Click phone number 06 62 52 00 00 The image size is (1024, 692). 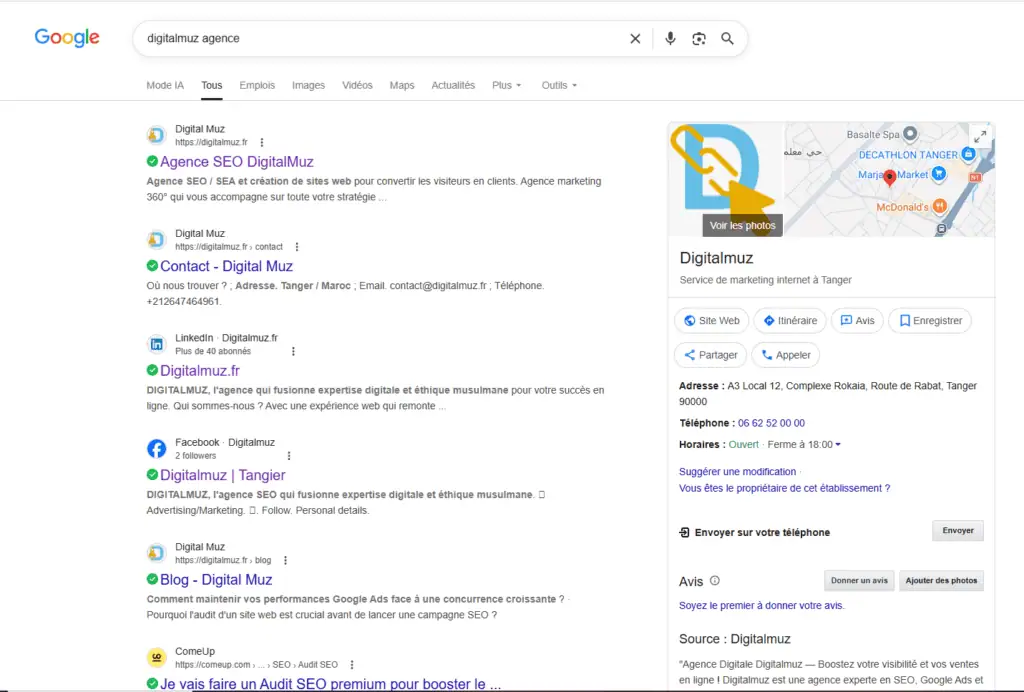click(771, 423)
